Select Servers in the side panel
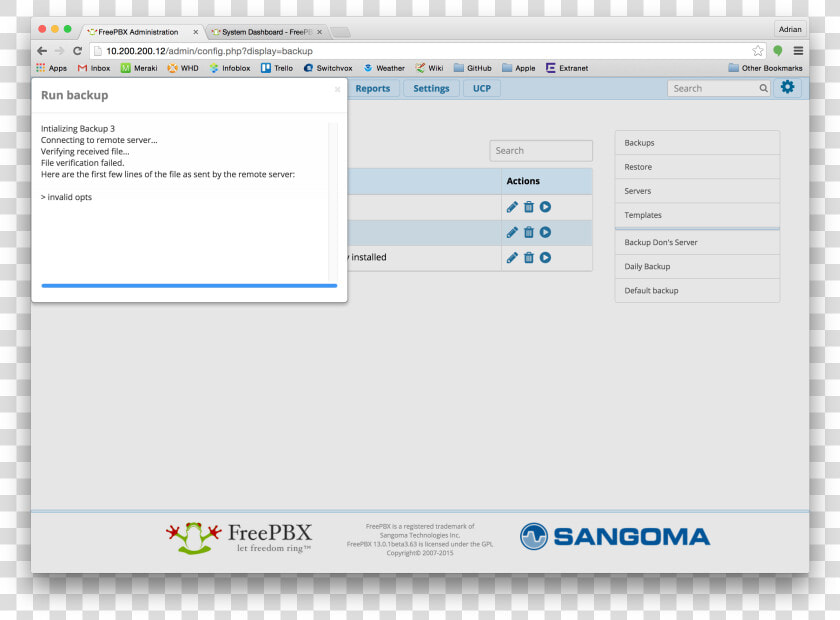840x620 pixels. click(697, 191)
